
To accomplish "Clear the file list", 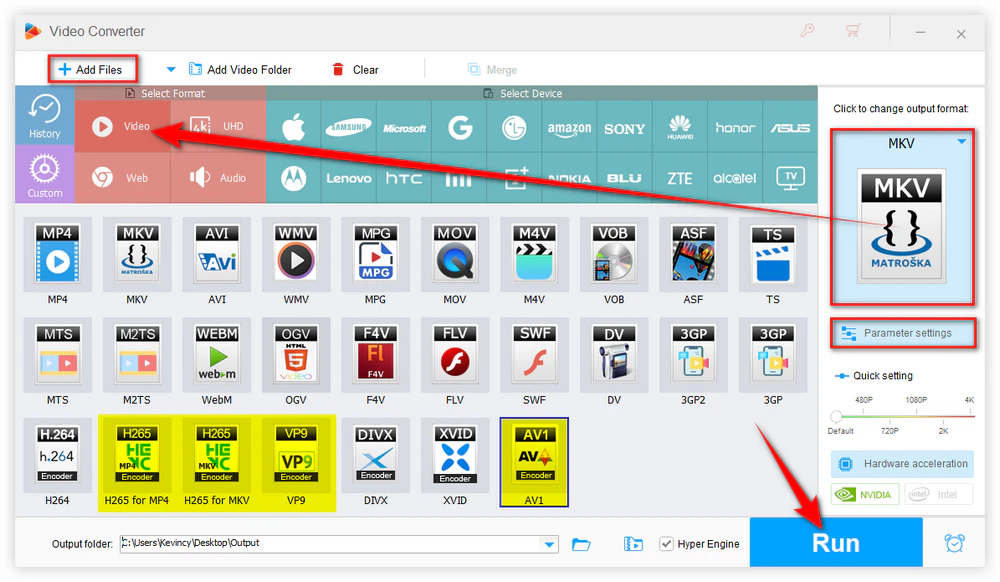I will [356, 69].
